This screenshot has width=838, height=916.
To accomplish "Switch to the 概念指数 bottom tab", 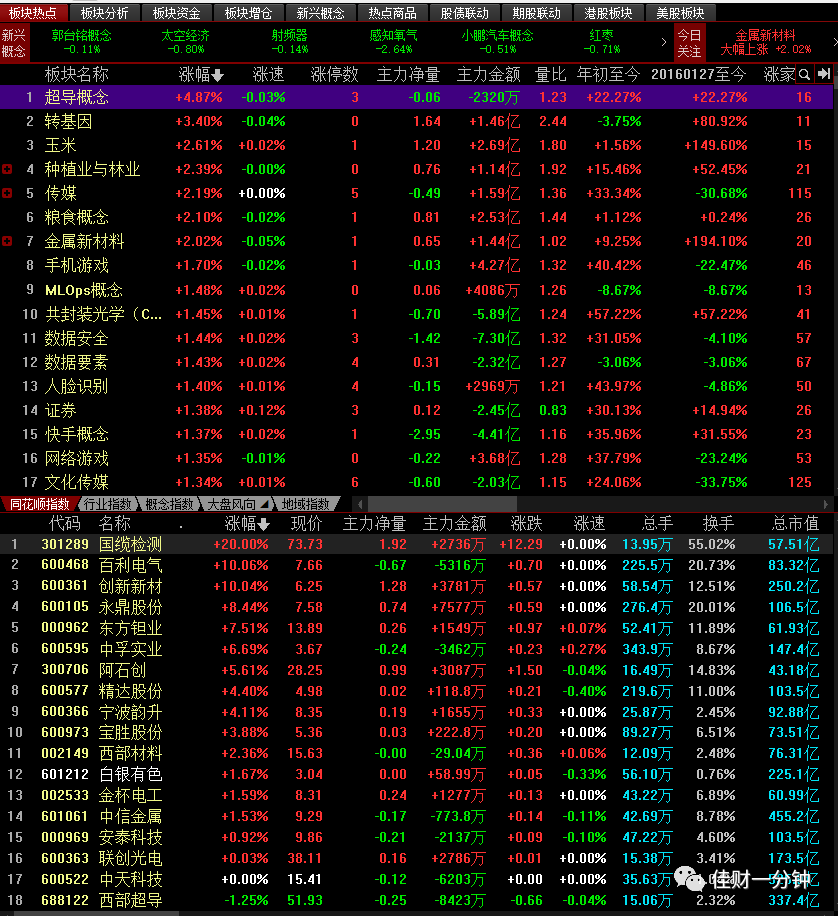I will pos(169,504).
